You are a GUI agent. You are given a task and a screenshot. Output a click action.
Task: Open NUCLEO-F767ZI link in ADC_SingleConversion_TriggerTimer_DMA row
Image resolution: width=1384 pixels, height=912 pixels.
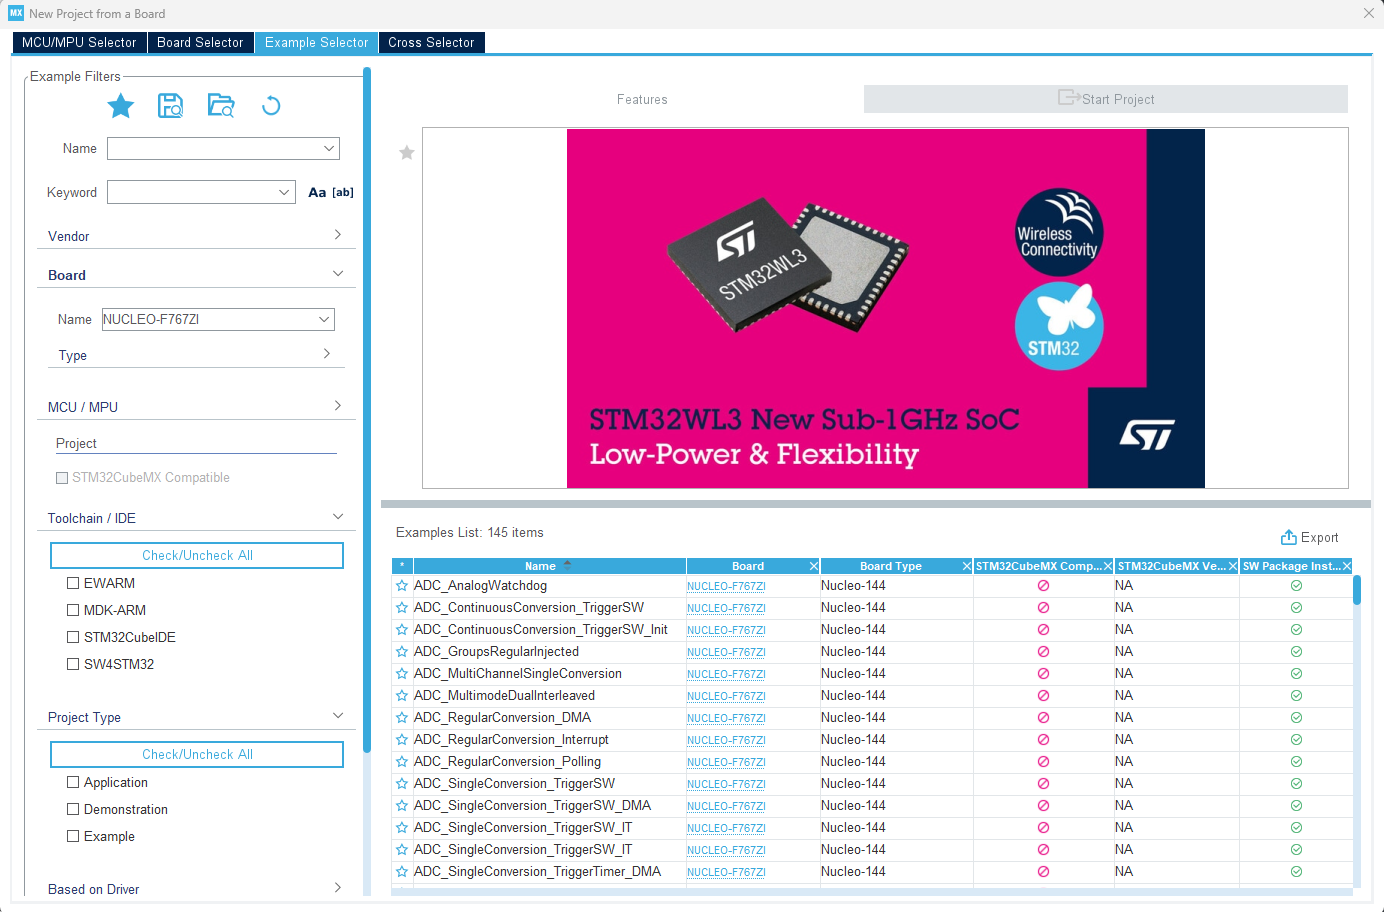[x=726, y=872]
